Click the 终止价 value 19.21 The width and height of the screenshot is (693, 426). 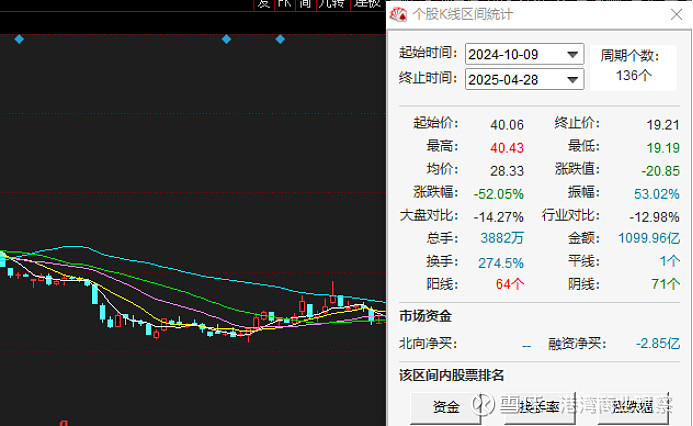(x=663, y=125)
